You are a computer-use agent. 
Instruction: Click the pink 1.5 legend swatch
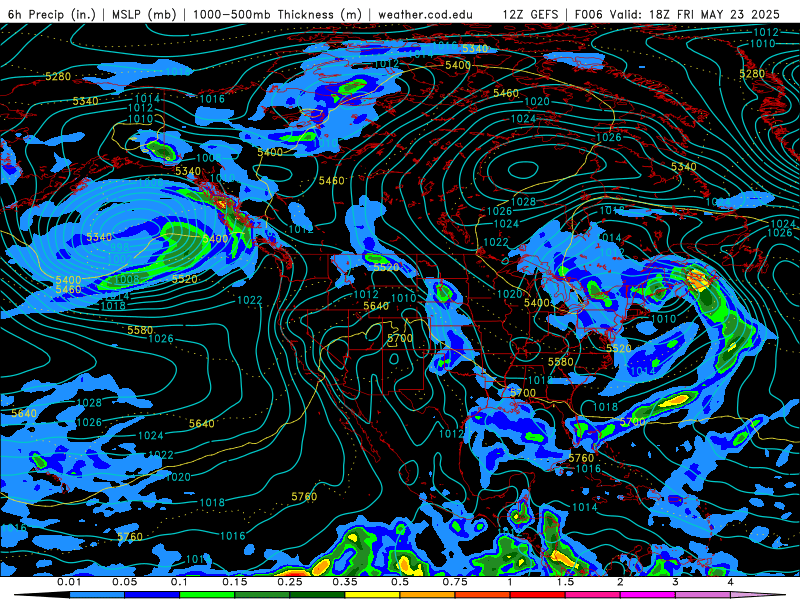tap(593, 595)
